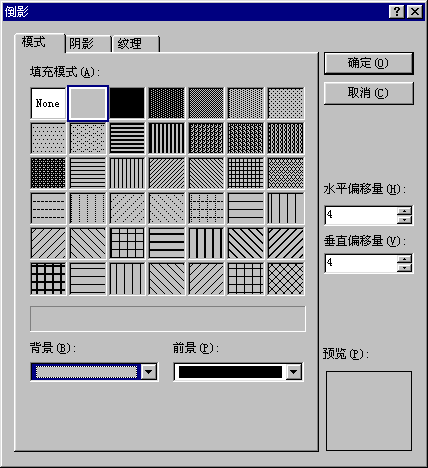428x468 pixels.
Task: Decrease the 垂直偏移量 value with the down arrow
Action: click(404, 267)
